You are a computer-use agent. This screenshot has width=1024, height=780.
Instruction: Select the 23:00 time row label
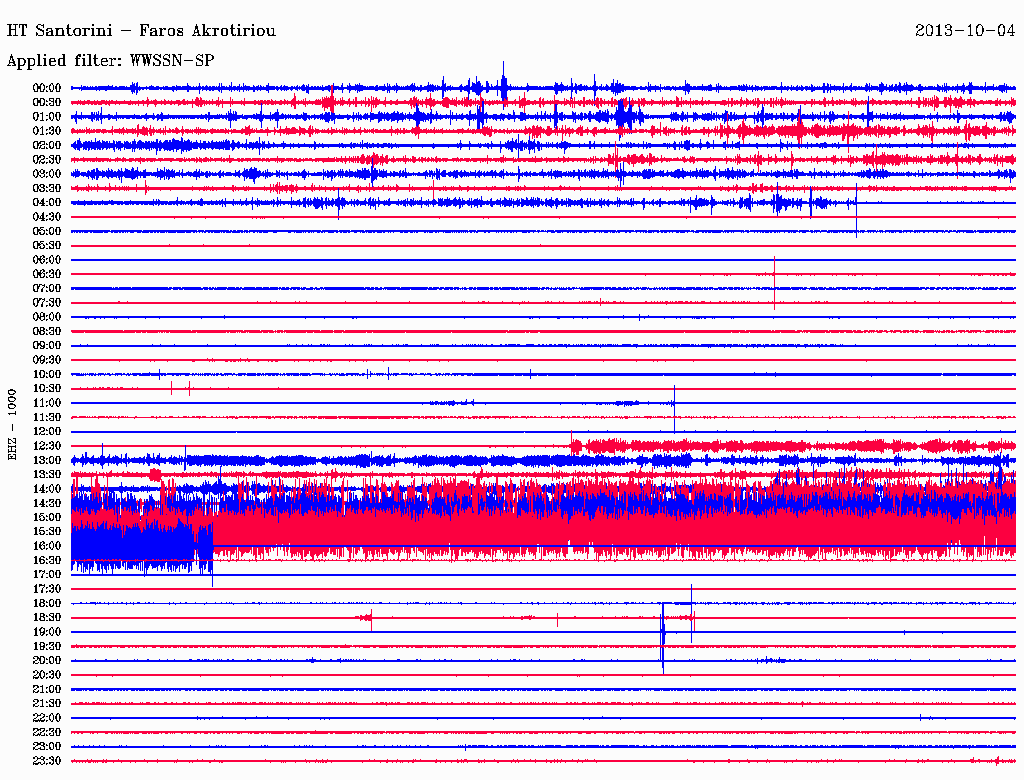(47, 747)
